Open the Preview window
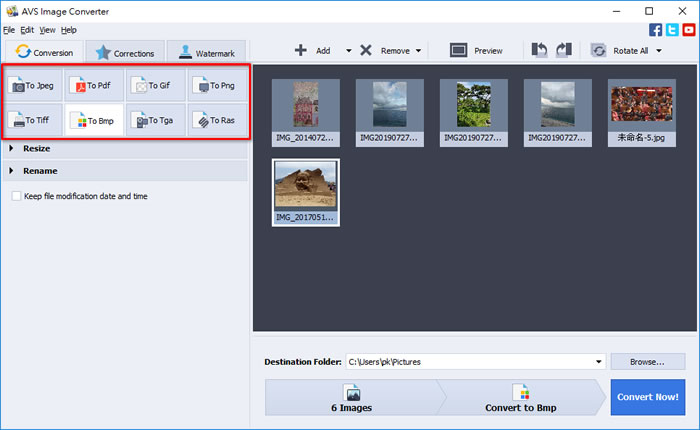The height and width of the screenshot is (430, 700). 476,50
